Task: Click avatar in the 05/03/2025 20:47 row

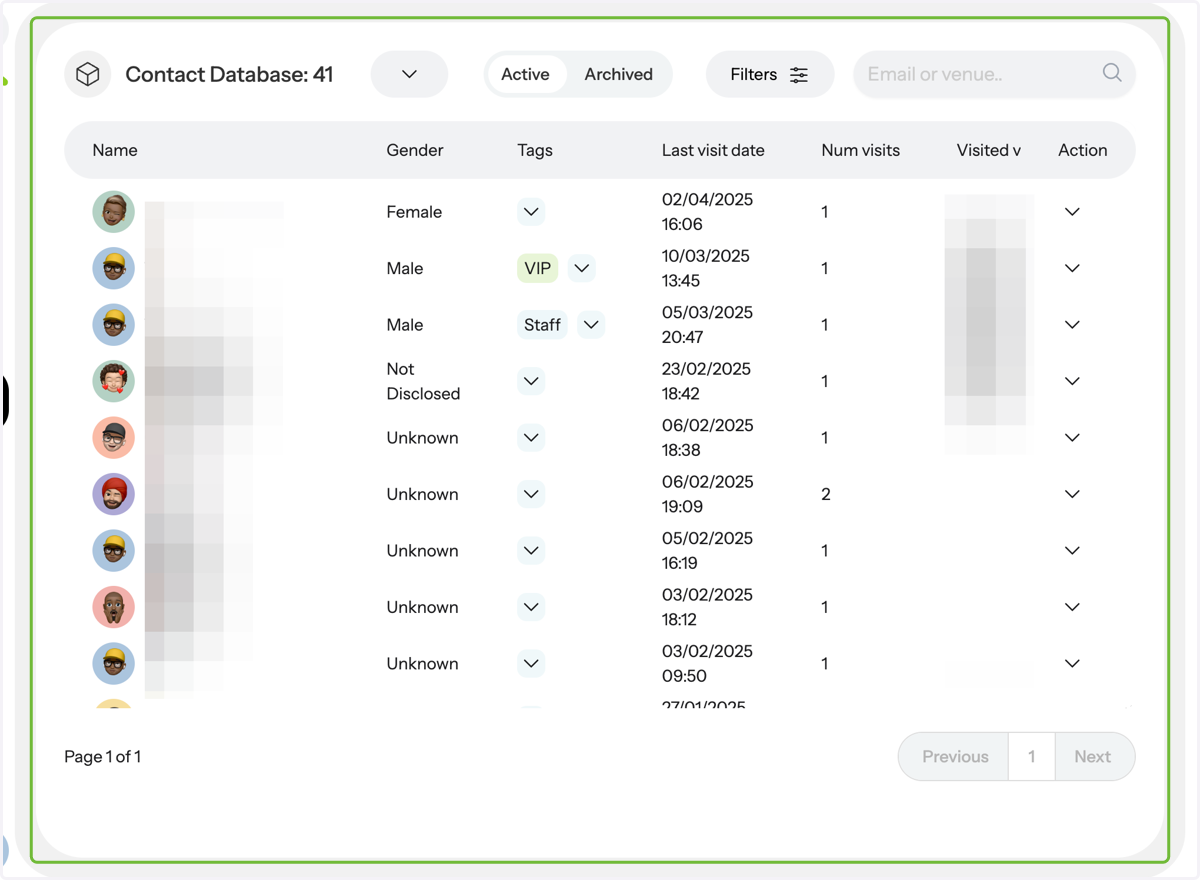Action: pyautogui.click(x=114, y=325)
